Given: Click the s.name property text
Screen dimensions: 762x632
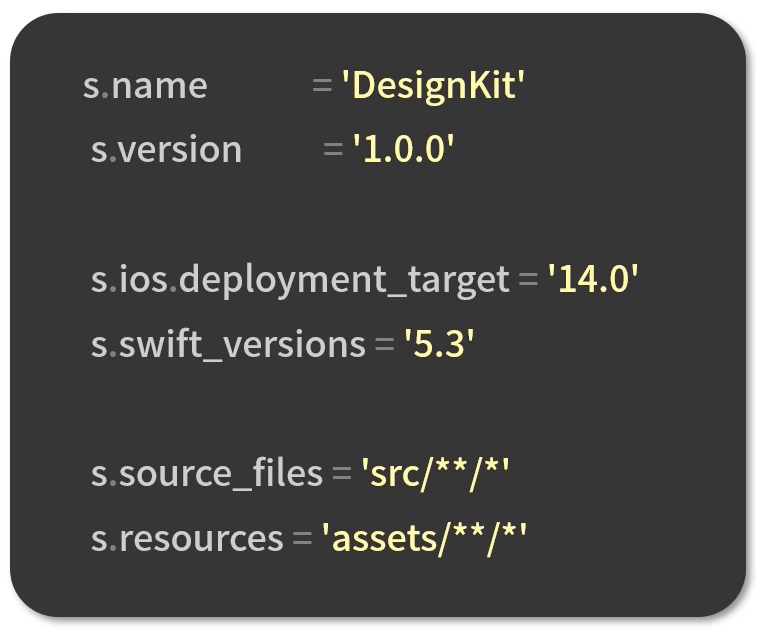Looking at the screenshot, I should pos(145,86).
